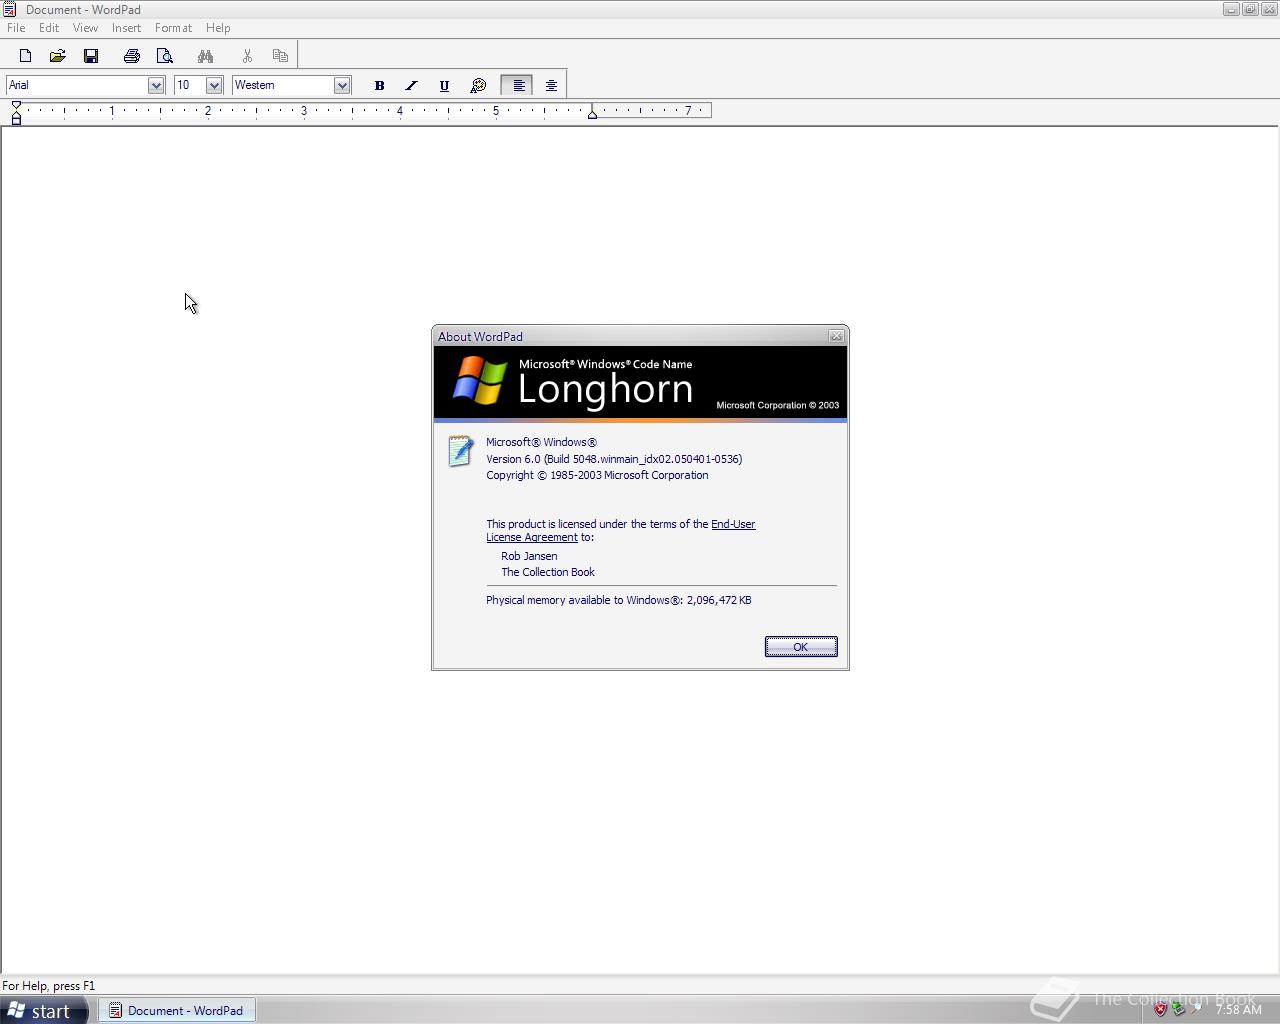Open the font color palette
Viewport: 1280px width, 1024px height.
478,86
